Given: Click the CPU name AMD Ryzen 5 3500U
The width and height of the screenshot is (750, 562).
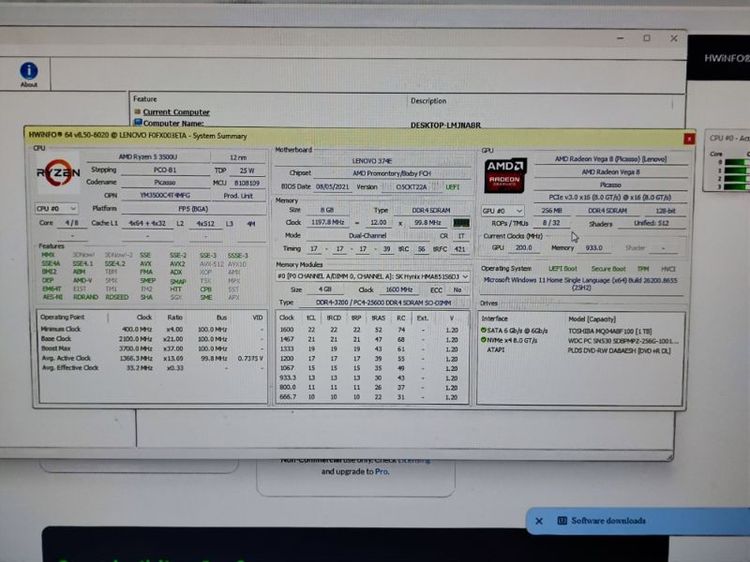Looking at the screenshot, I should (148, 157).
